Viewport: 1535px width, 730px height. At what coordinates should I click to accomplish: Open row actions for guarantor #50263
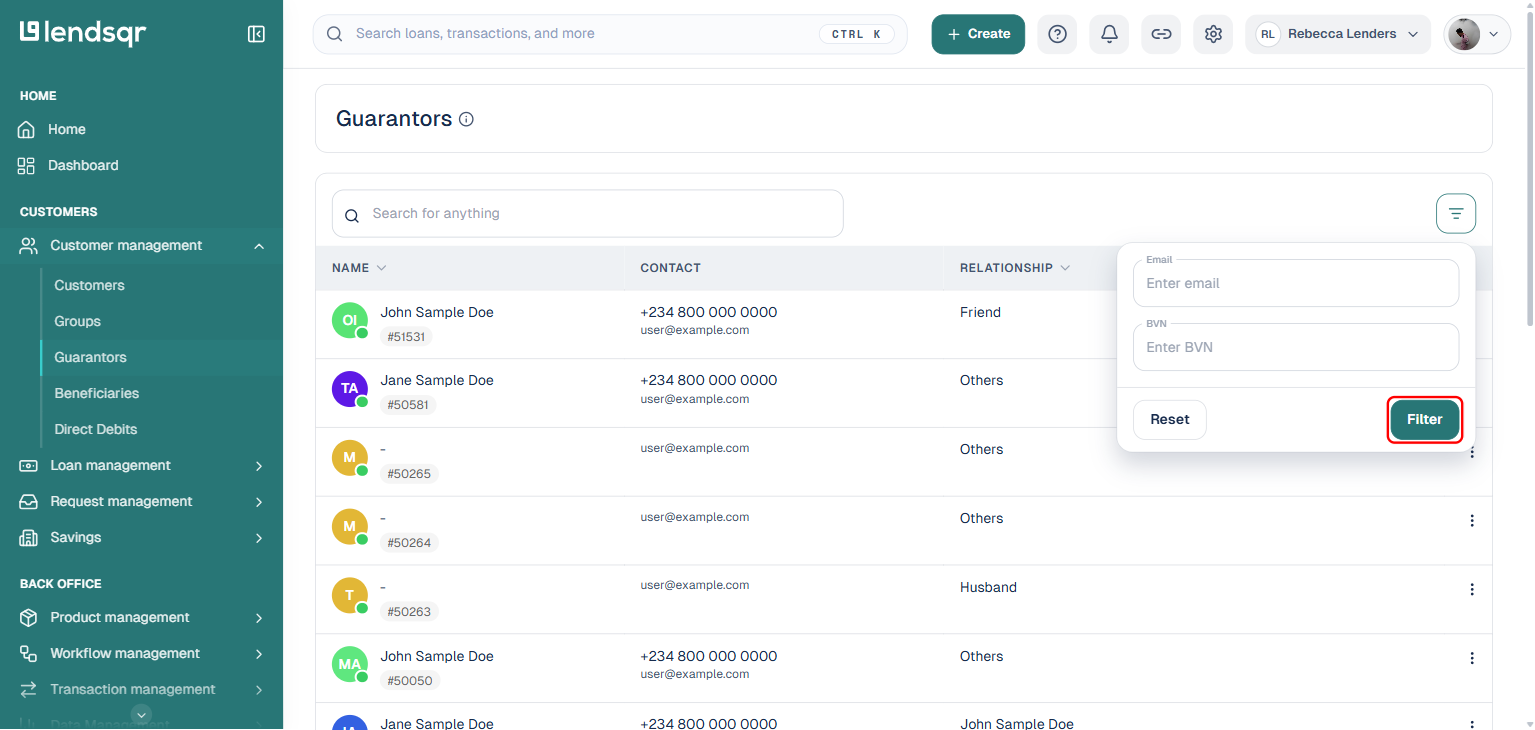(x=1472, y=589)
